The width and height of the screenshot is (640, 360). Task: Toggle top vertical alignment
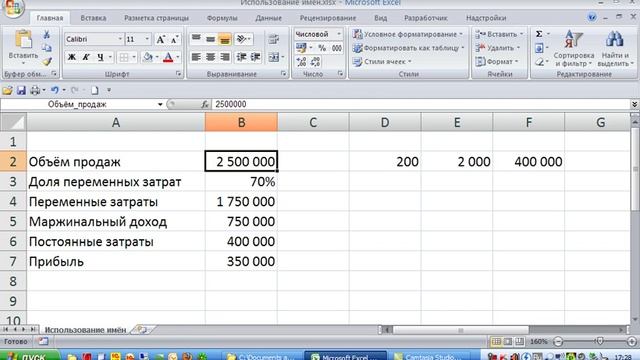pyautogui.click(x=196, y=39)
